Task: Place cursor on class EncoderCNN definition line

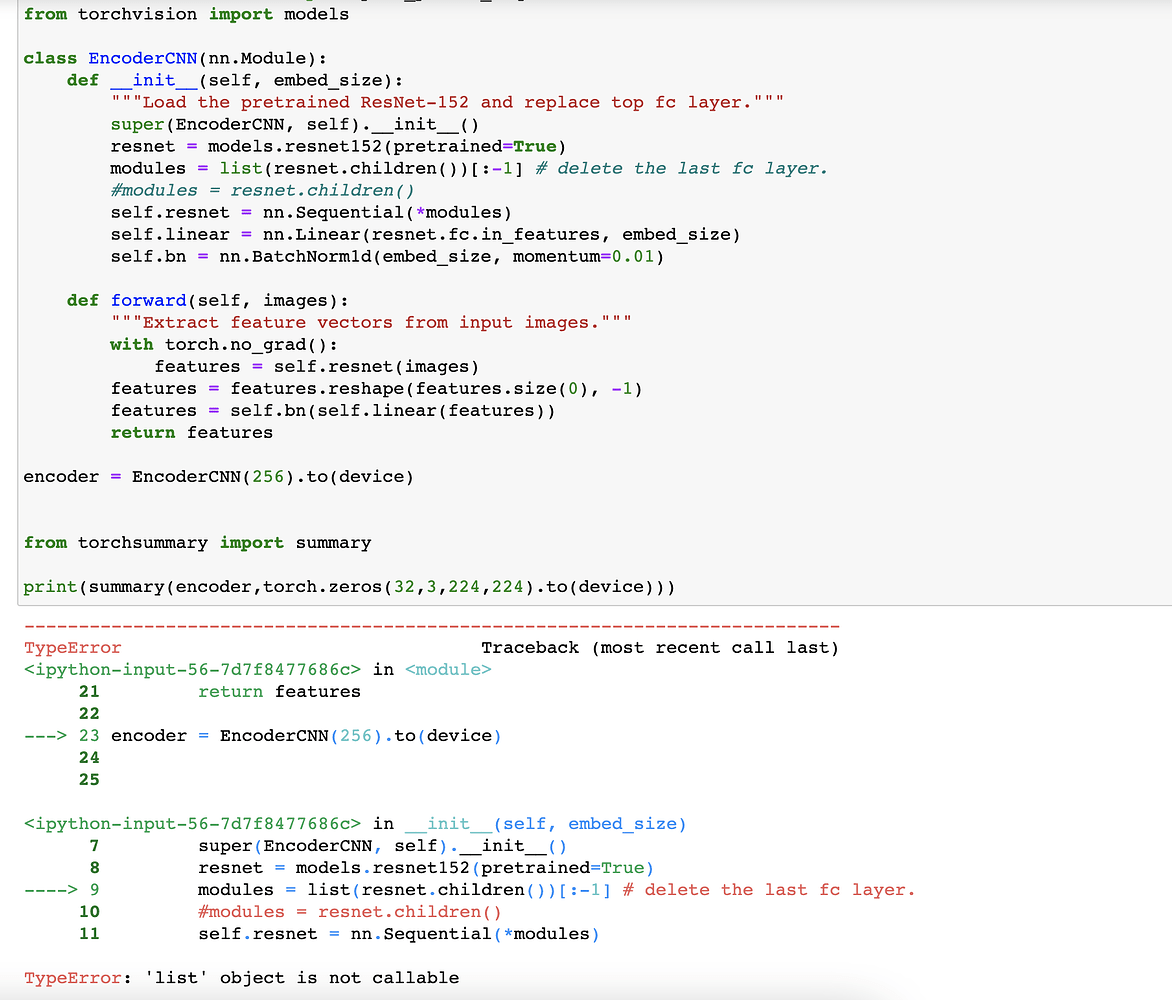Action: [x=174, y=58]
